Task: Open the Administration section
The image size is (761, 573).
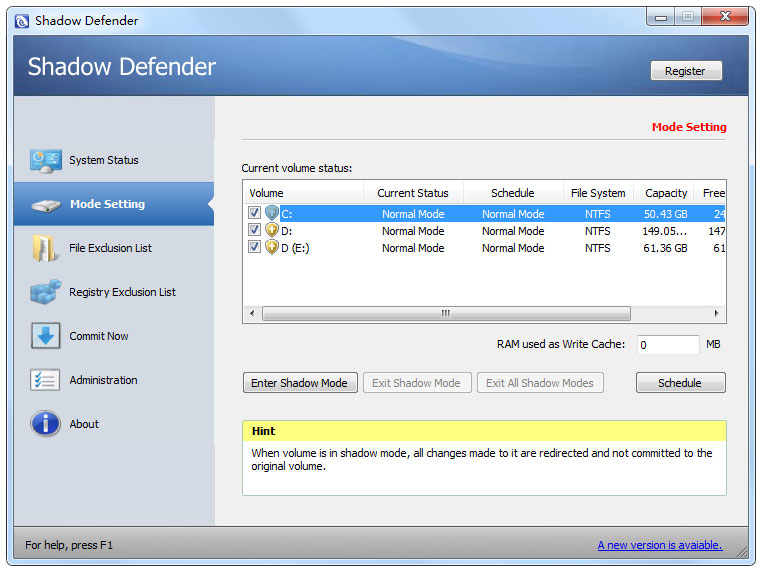Action: point(103,380)
